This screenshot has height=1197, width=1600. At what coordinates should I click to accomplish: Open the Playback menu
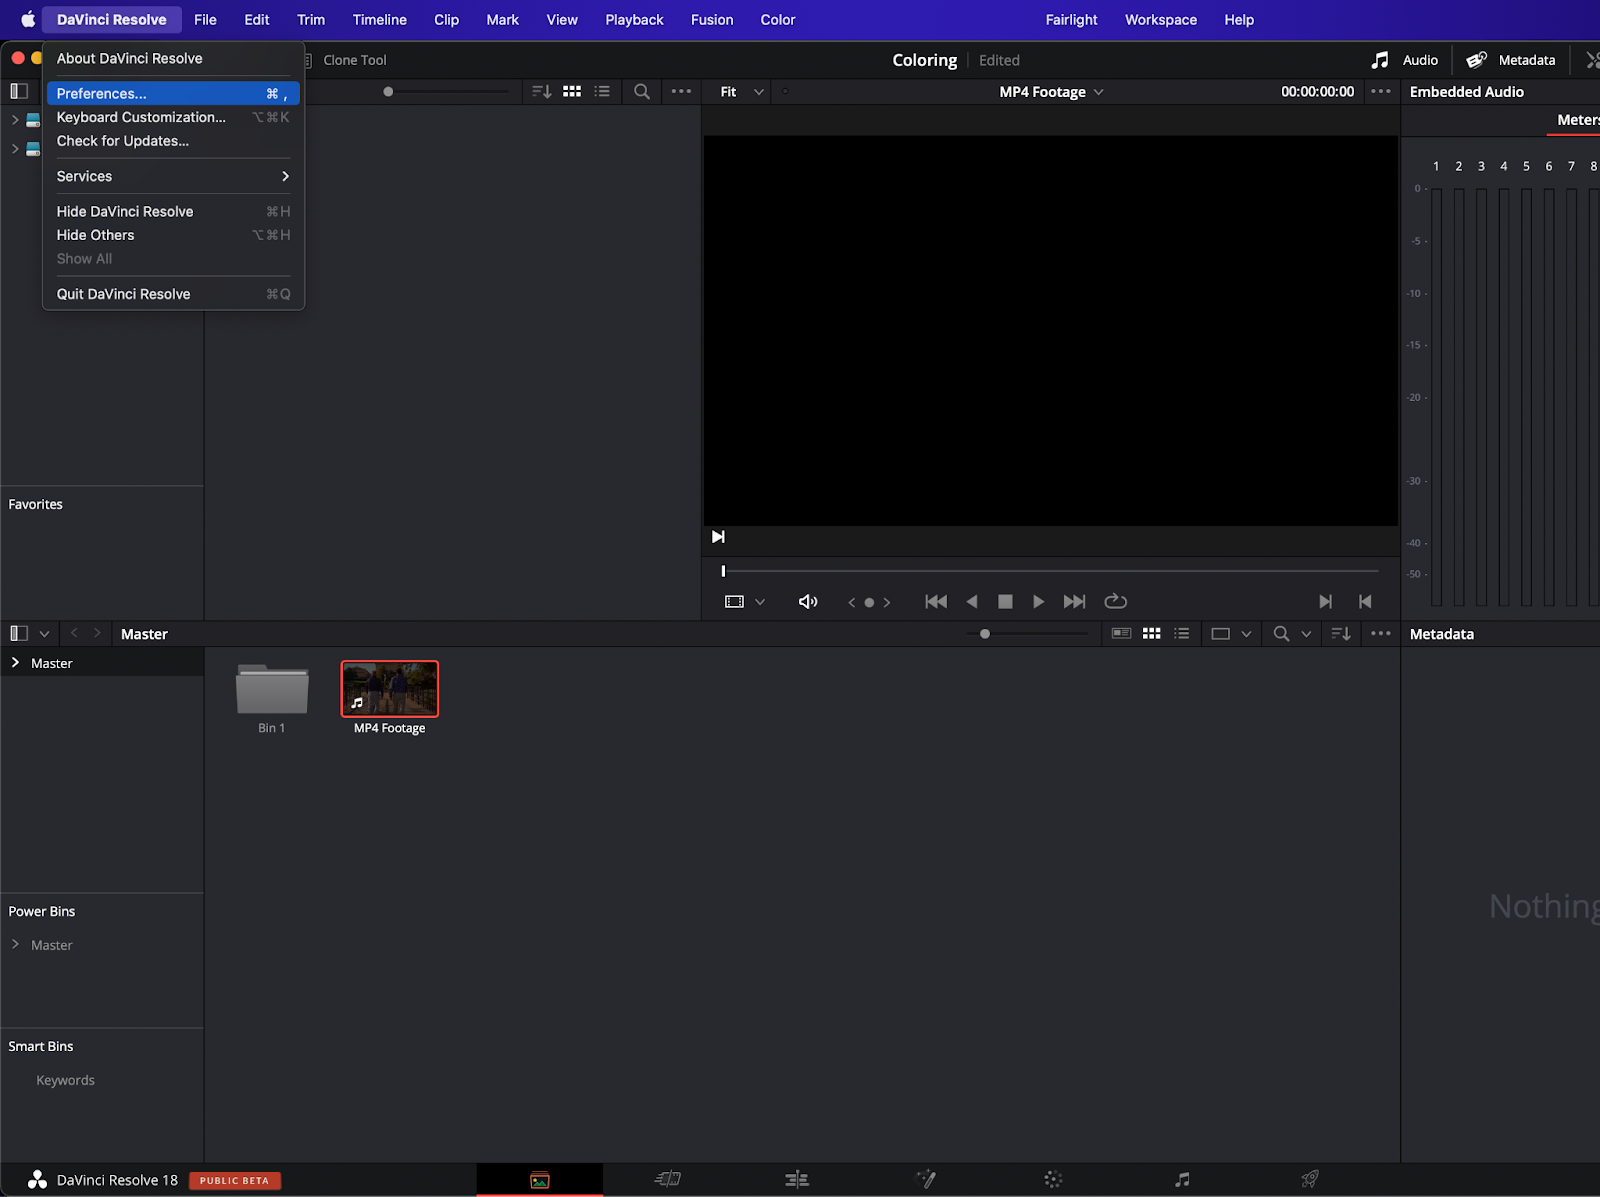[x=634, y=20]
